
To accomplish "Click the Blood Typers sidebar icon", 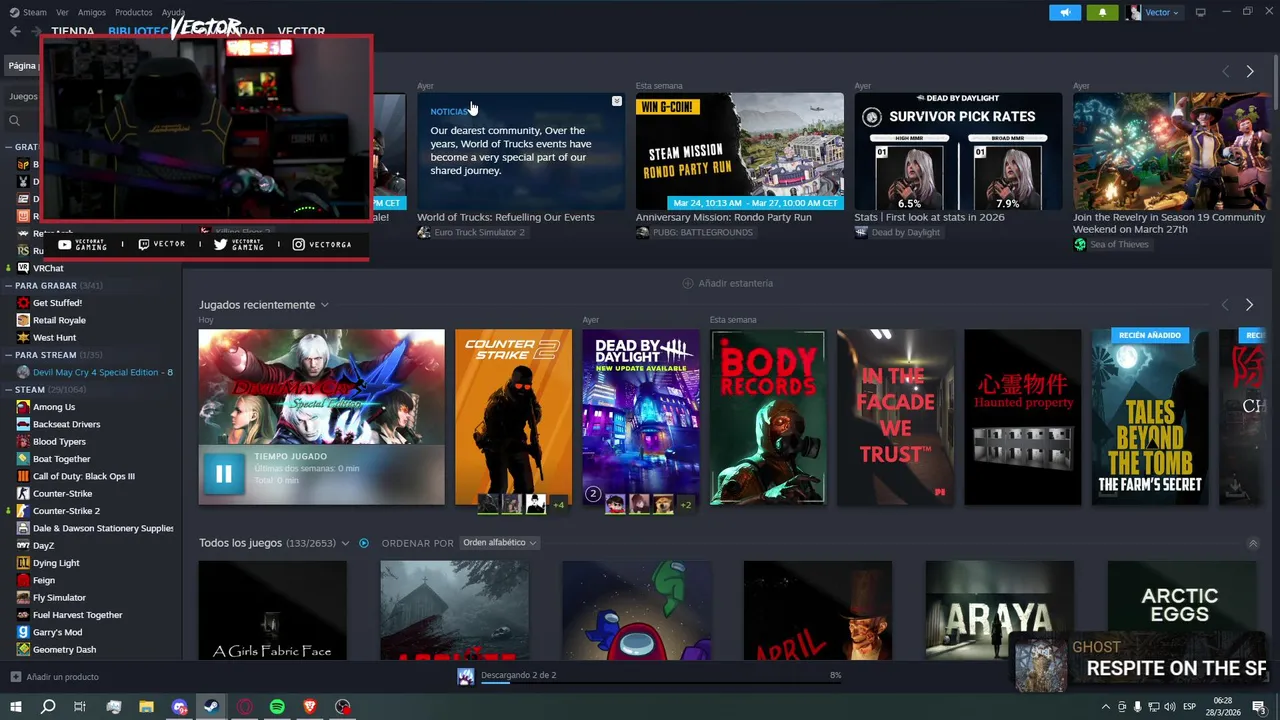I will pyautogui.click(x=23, y=442).
